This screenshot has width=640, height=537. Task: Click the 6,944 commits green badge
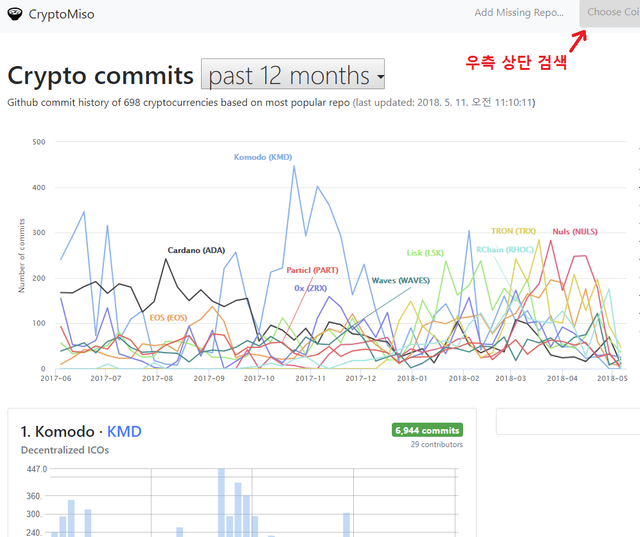point(427,430)
